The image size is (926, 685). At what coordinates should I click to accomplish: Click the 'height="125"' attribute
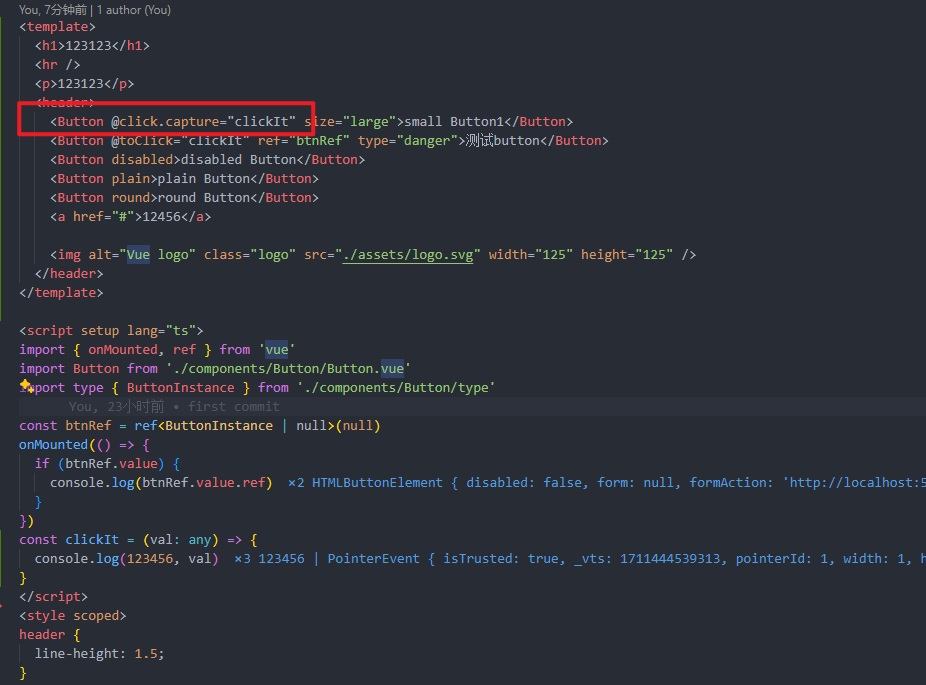point(627,255)
